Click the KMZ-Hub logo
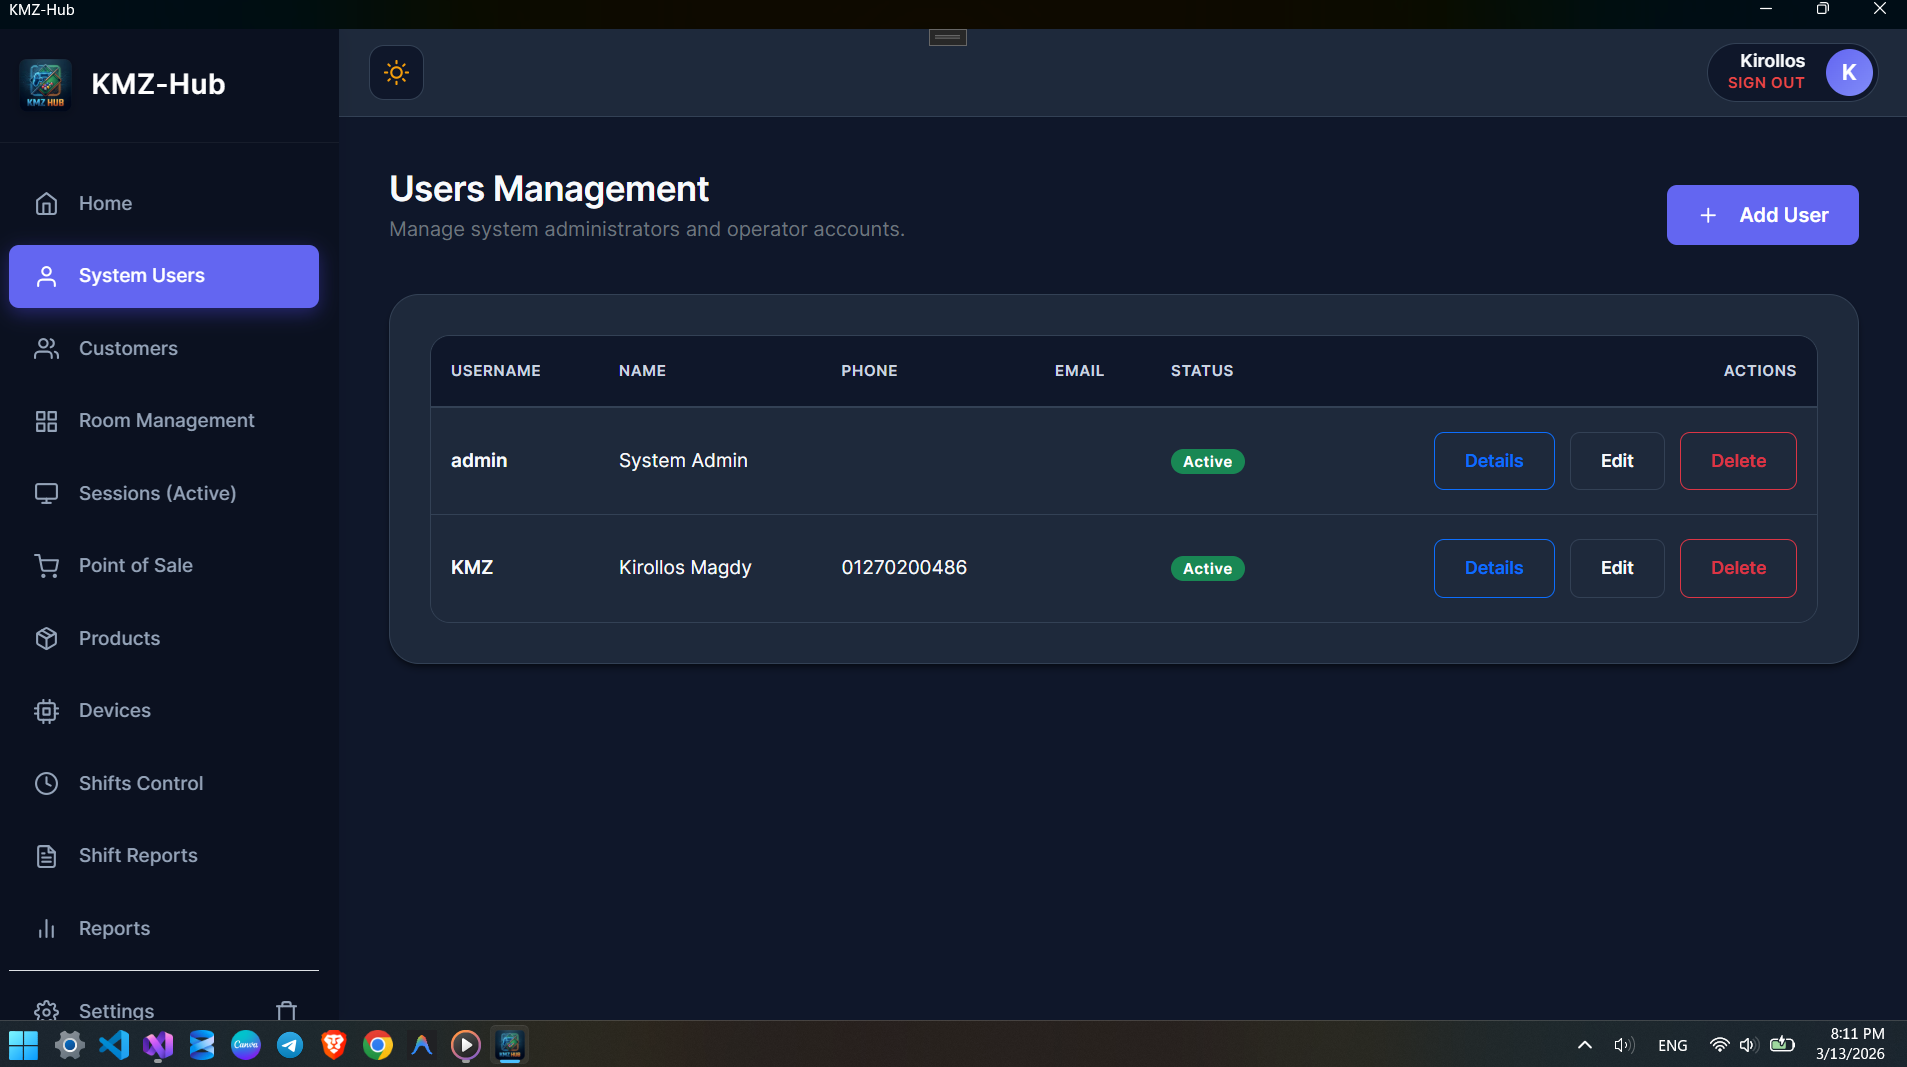 [44, 84]
